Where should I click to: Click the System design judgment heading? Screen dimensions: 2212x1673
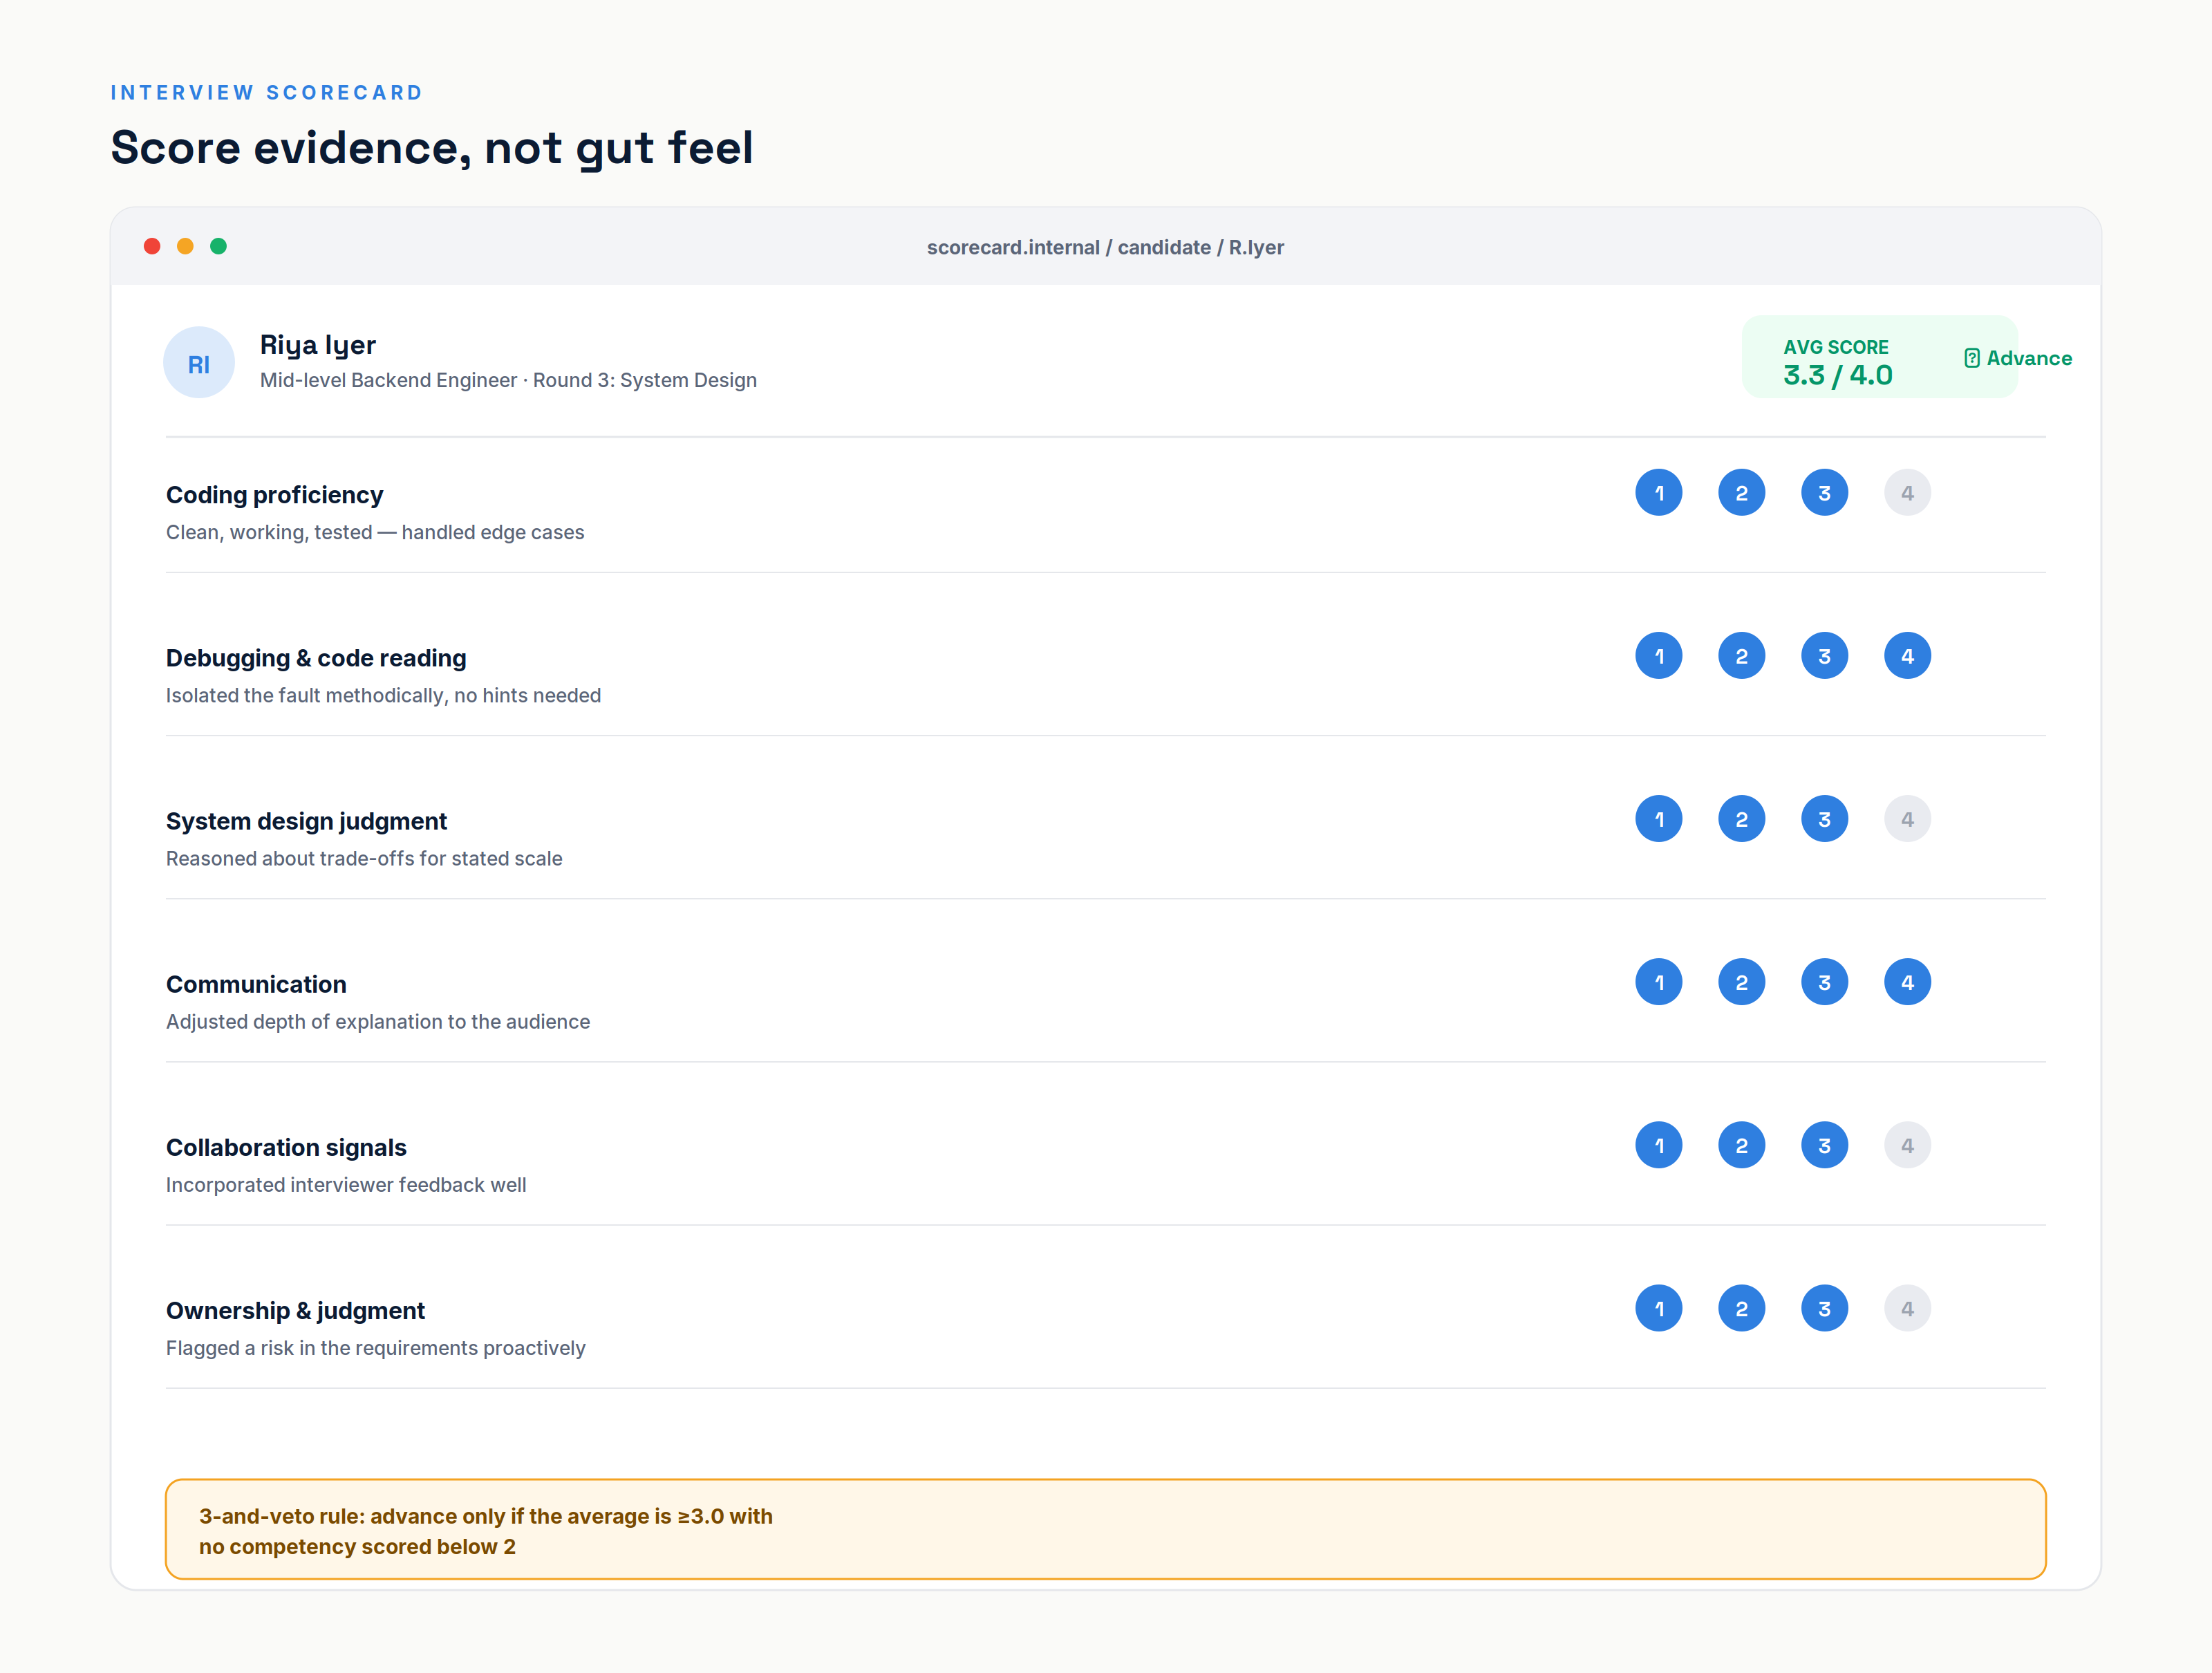(306, 821)
